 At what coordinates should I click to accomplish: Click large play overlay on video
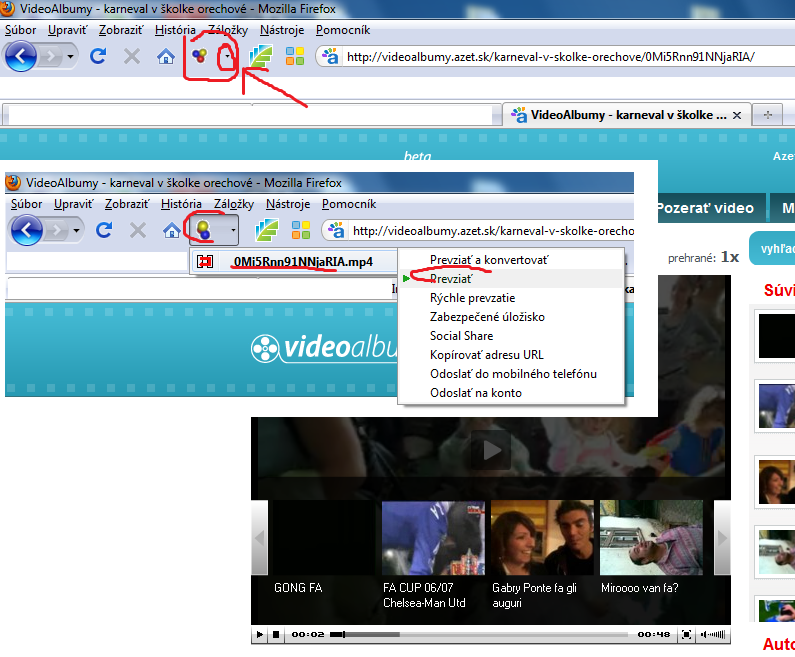point(491,450)
